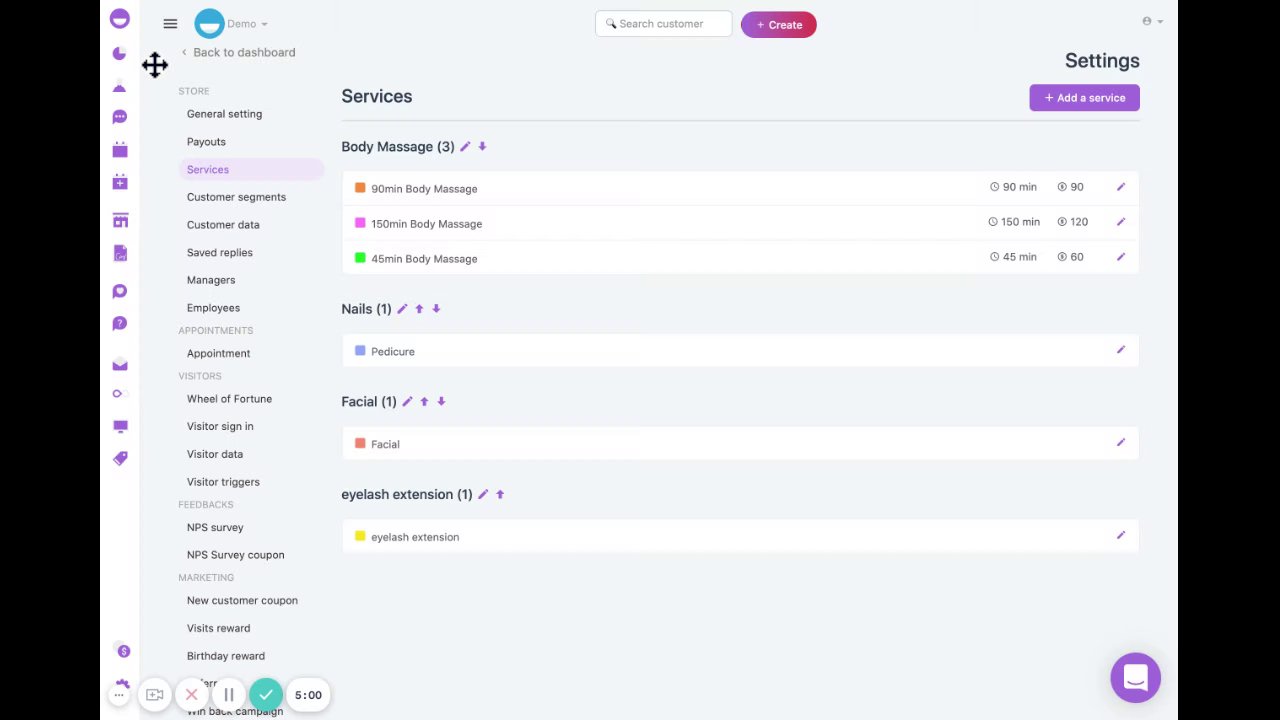
Task: Move eyelash extension category up
Action: pos(500,494)
